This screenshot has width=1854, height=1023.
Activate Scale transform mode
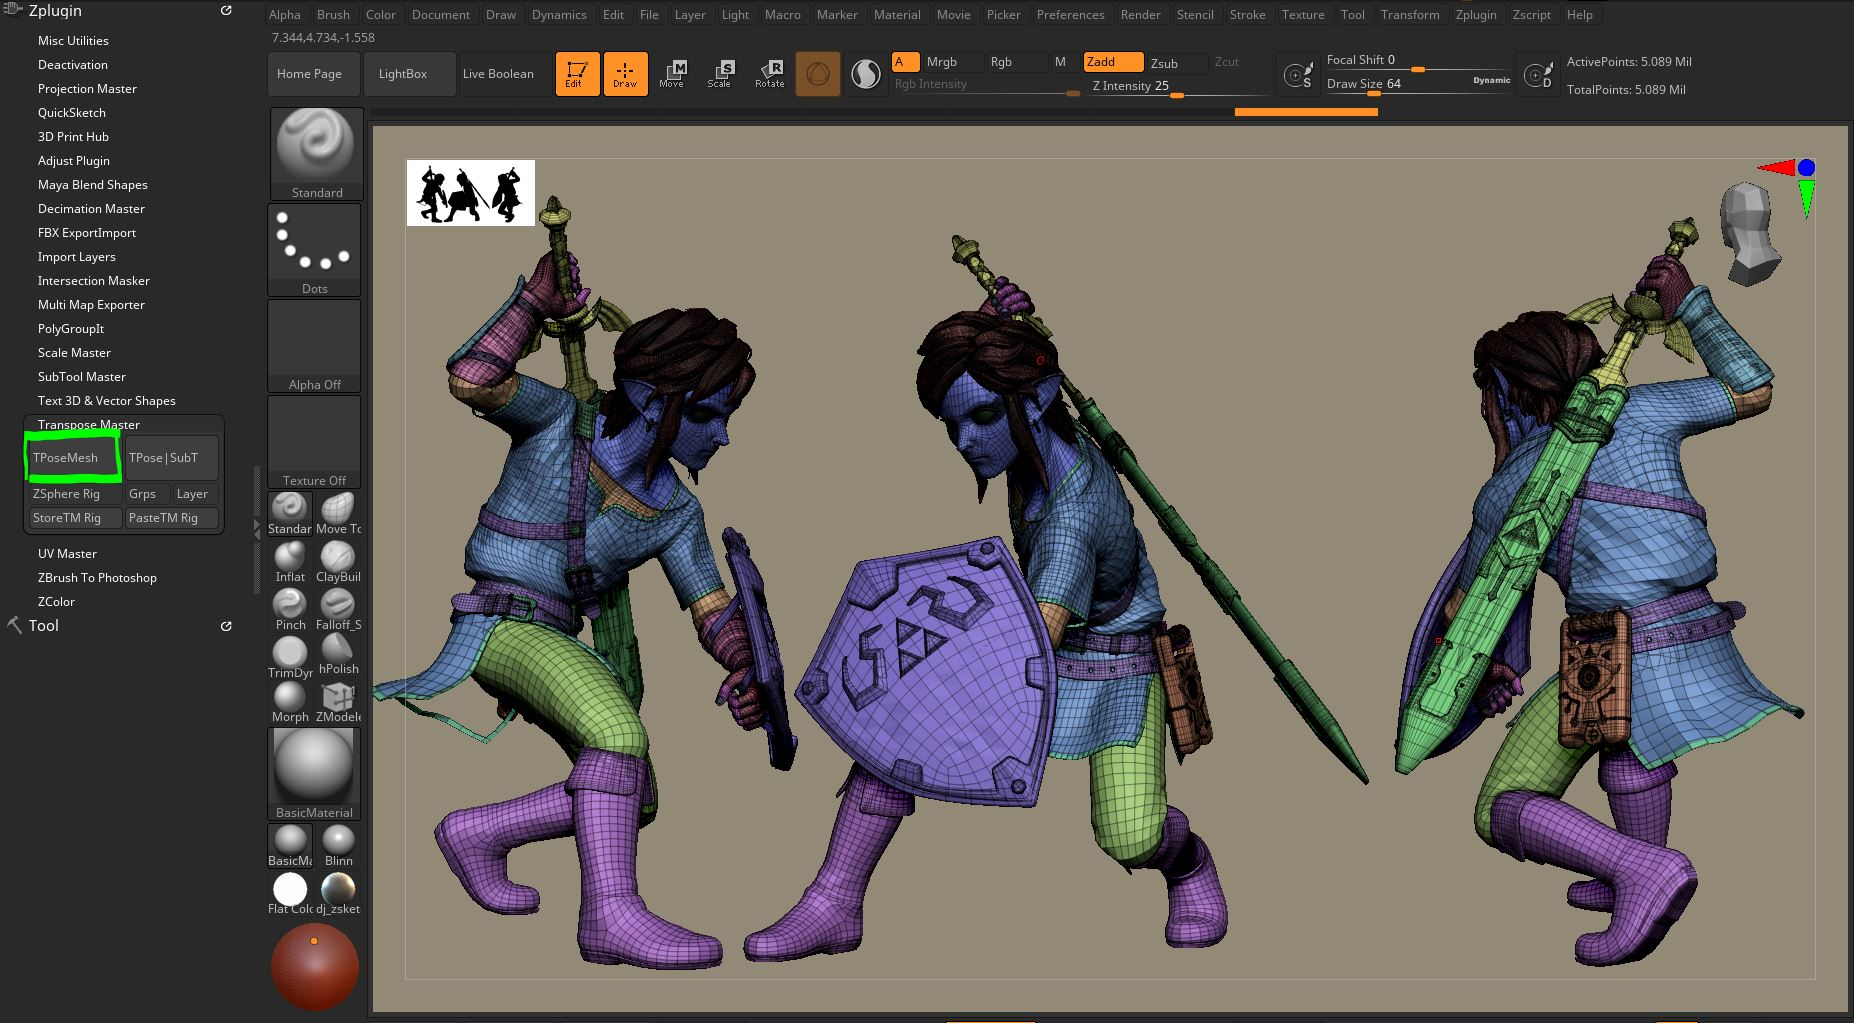[x=720, y=74]
